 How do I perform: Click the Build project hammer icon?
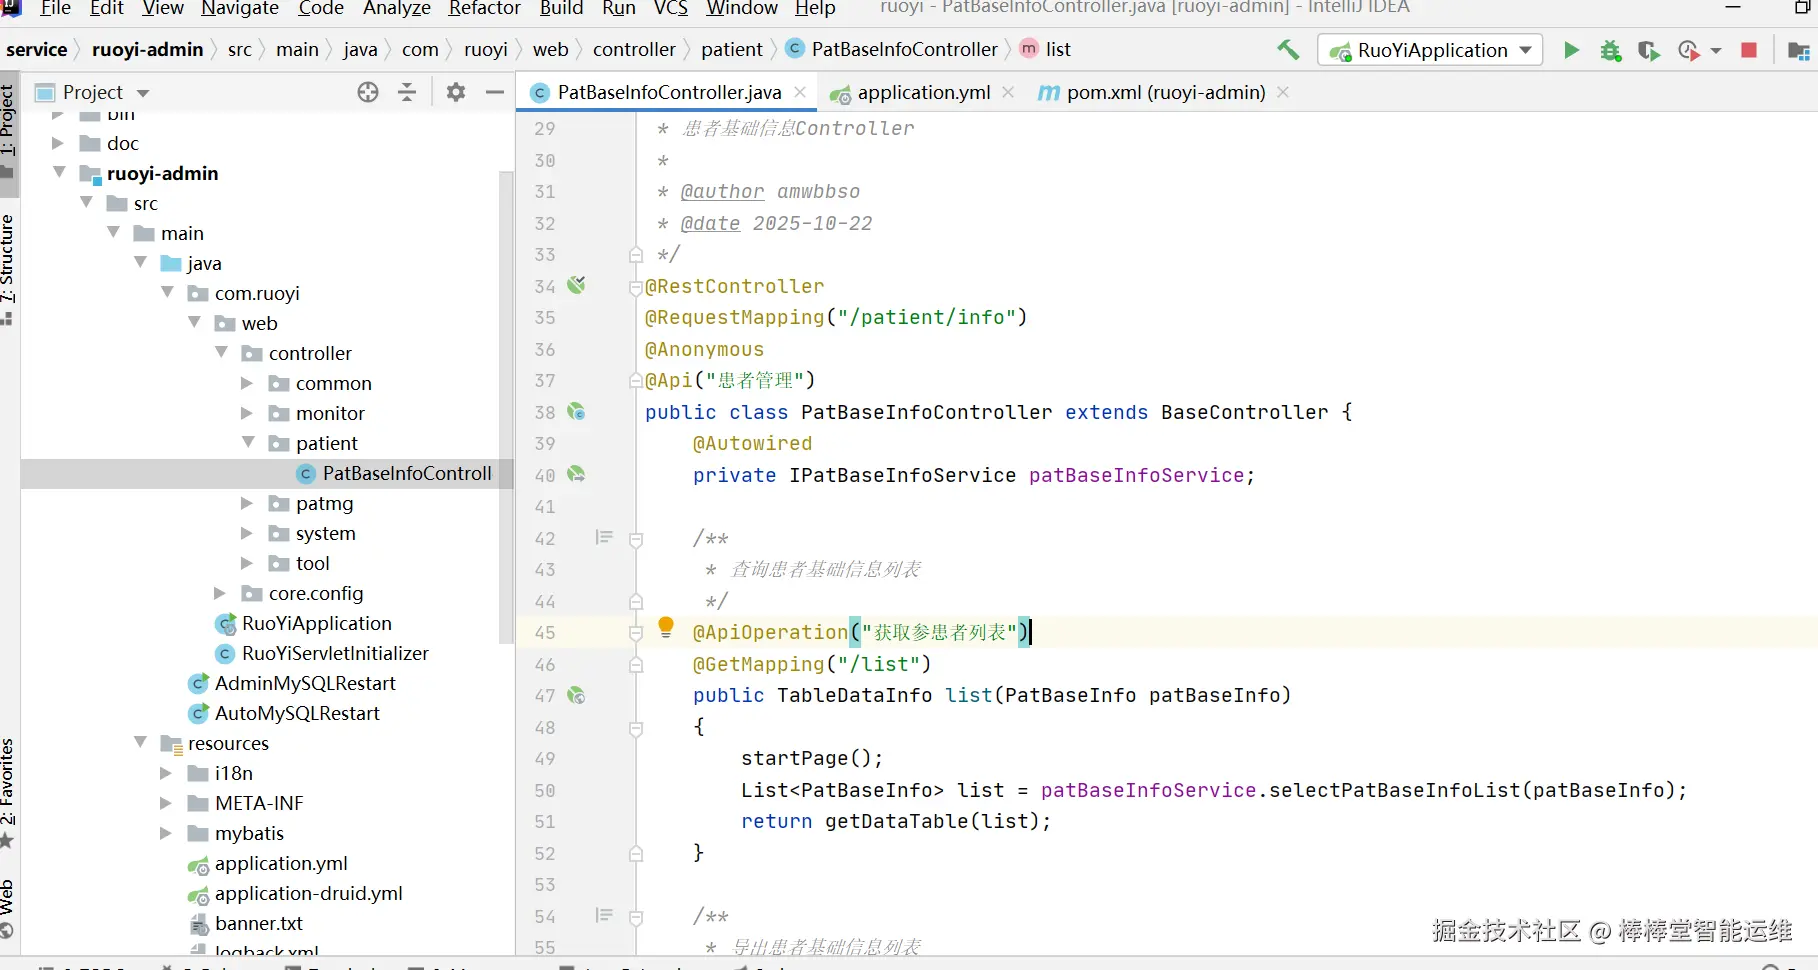(x=1288, y=49)
